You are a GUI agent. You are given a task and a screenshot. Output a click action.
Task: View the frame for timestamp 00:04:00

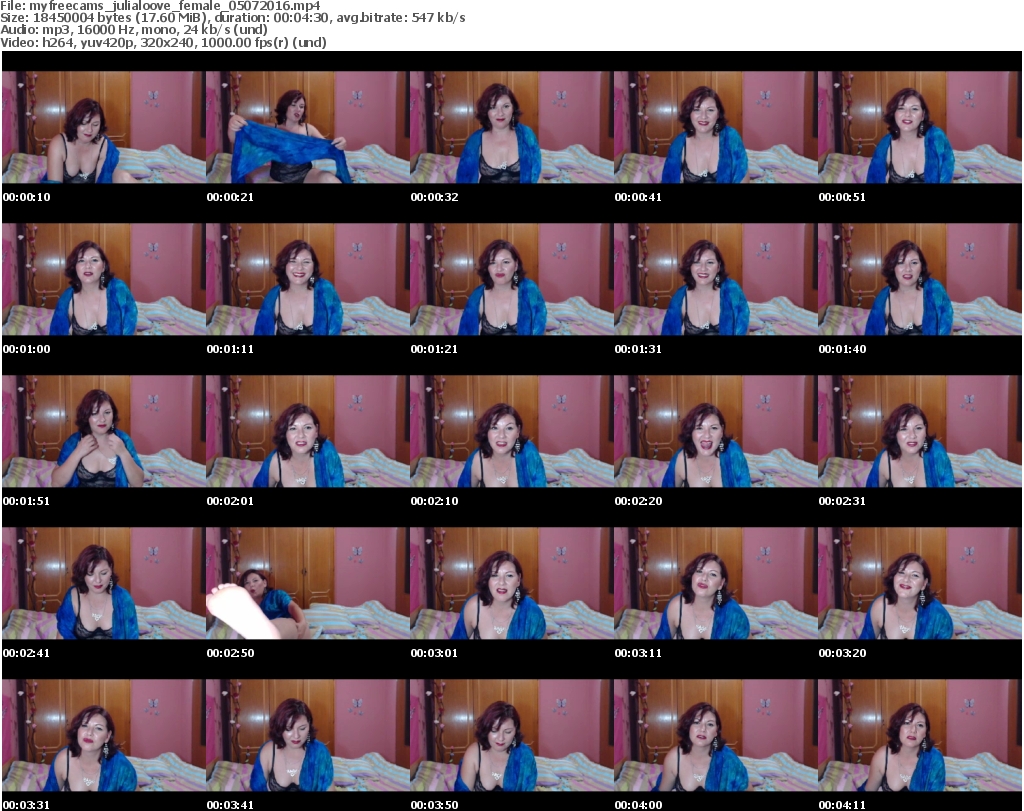pyautogui.click(x=715, y=735)
